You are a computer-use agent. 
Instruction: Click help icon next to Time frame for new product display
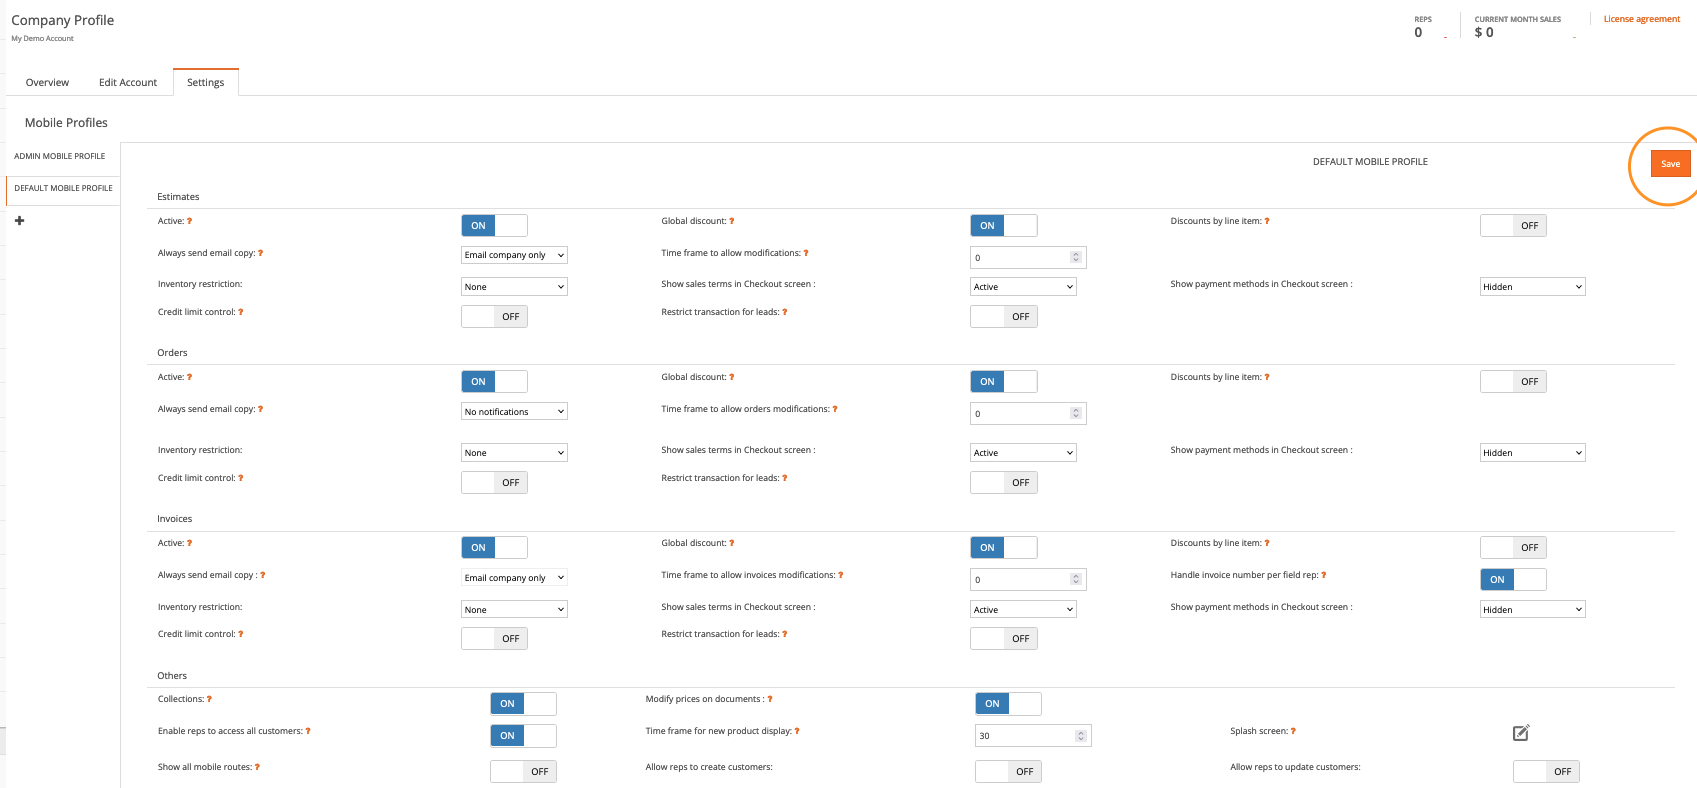[x=797, y=731]
